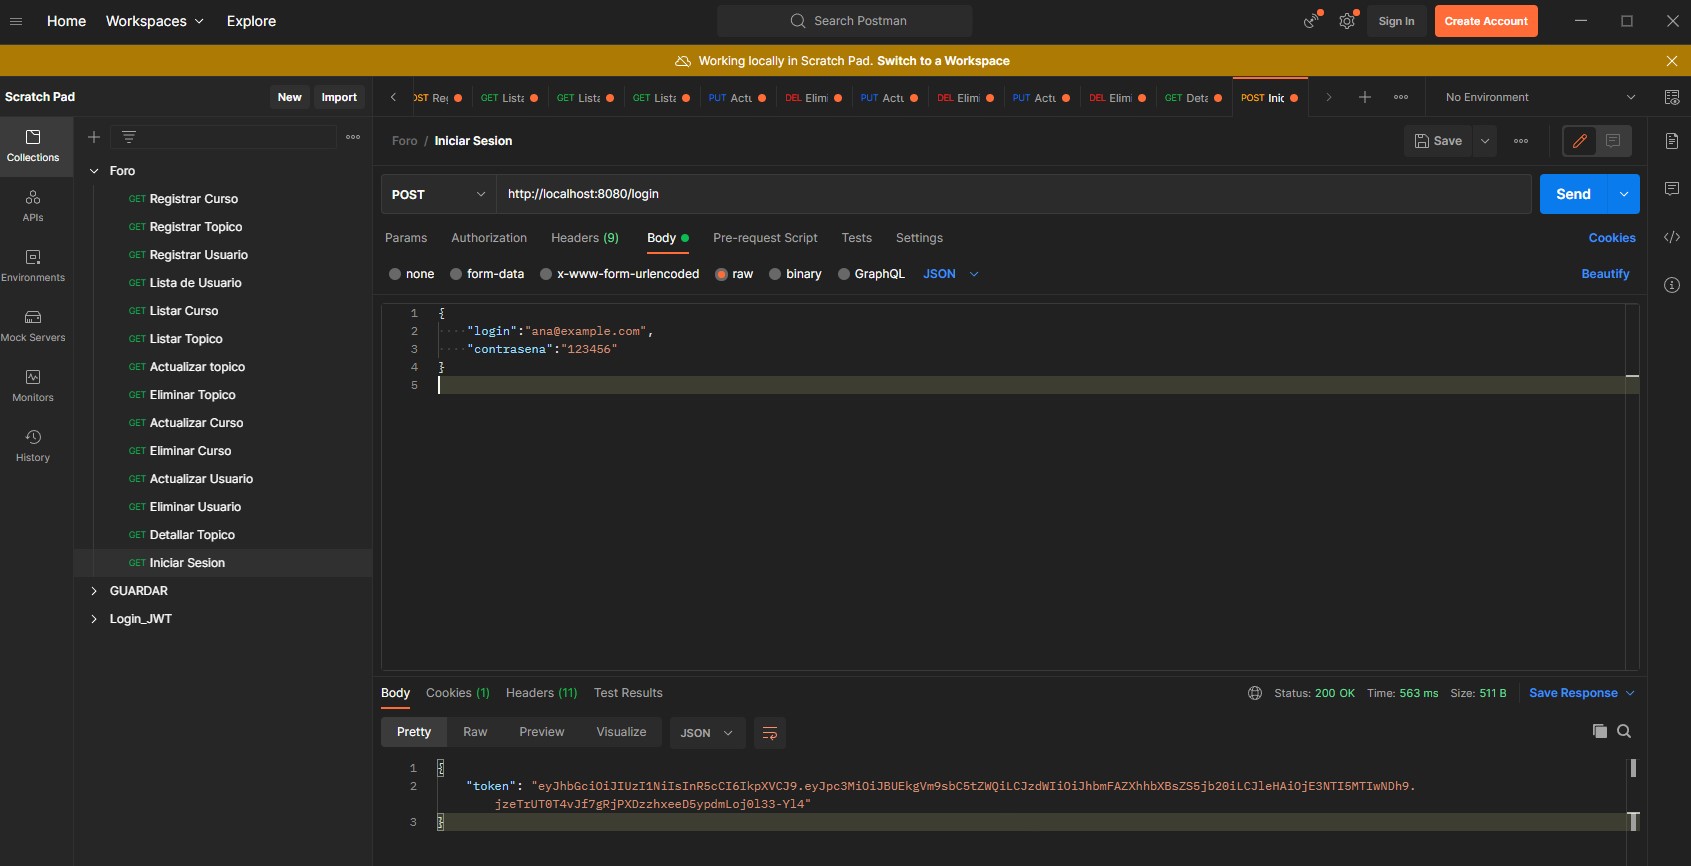Open the request Cookies link
This screenshot has width=1691, height=866.
coord(1612,238)
